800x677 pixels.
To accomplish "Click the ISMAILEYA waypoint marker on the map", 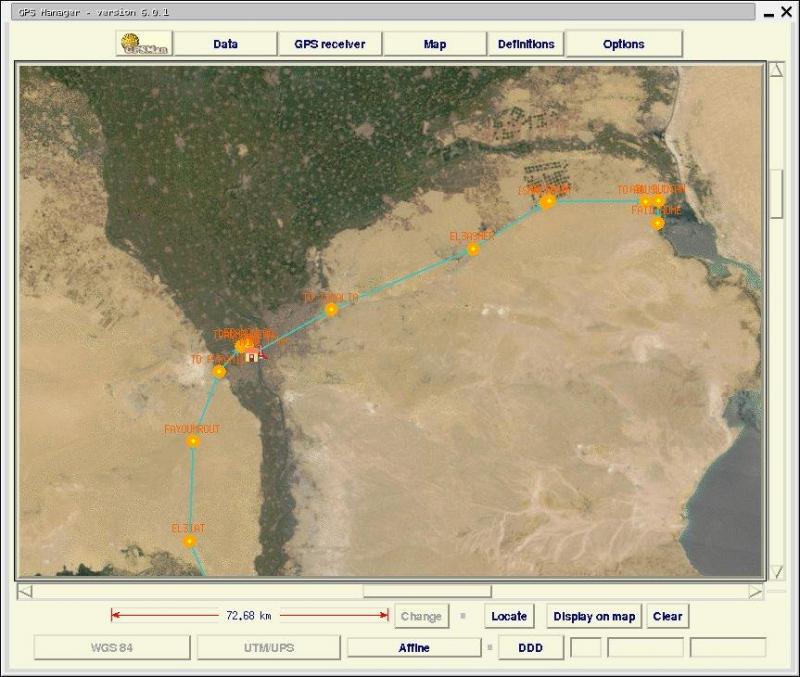I will (x=548, y=200).
